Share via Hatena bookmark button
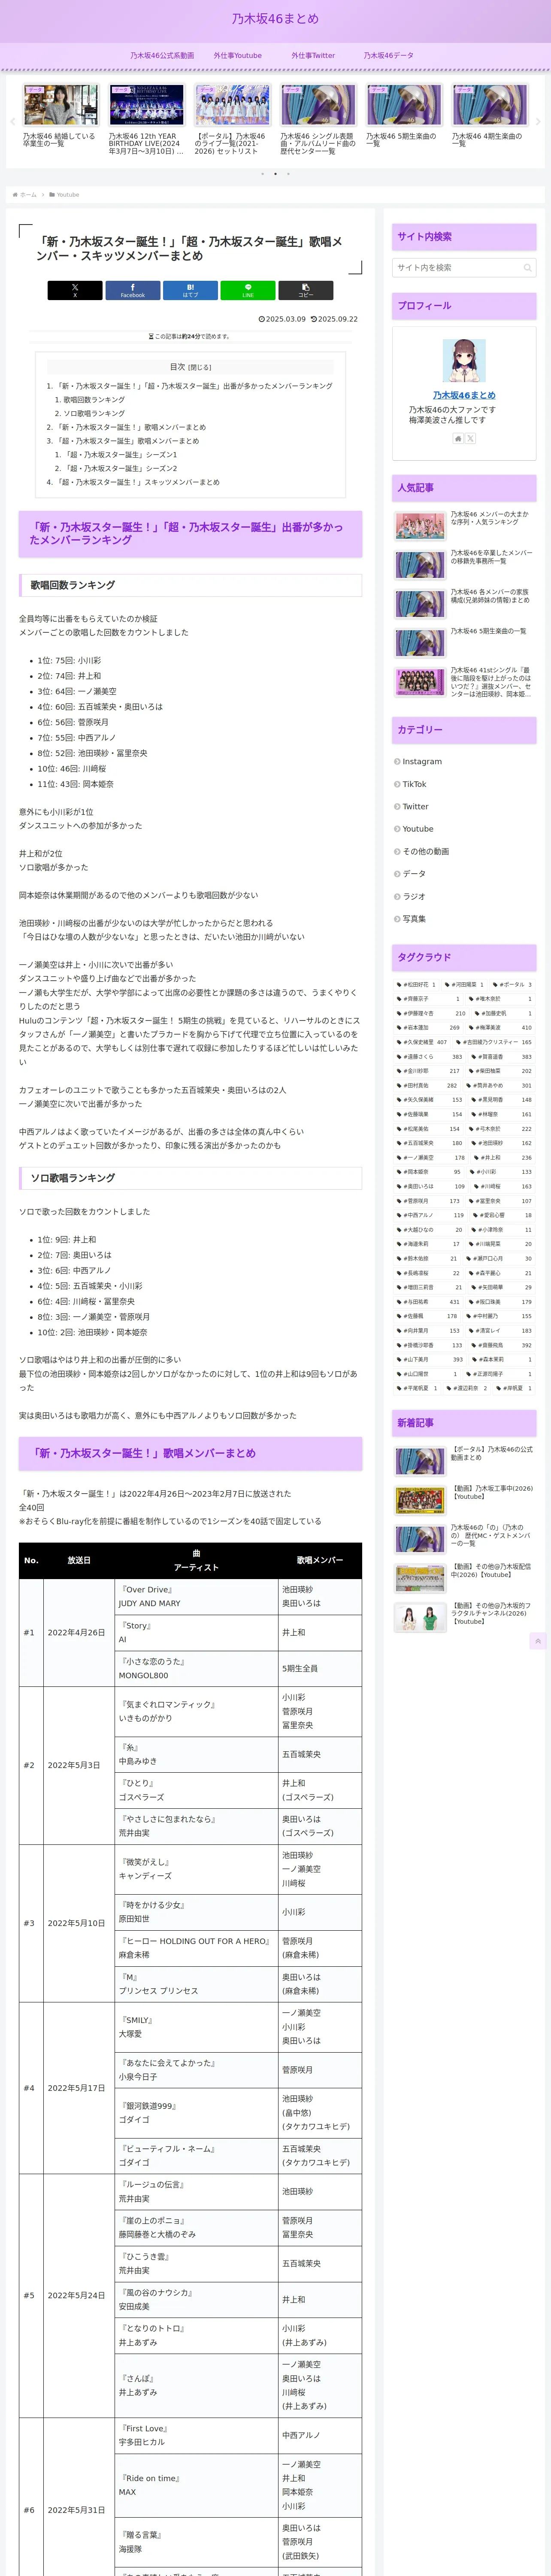 [x=190, y=290]
